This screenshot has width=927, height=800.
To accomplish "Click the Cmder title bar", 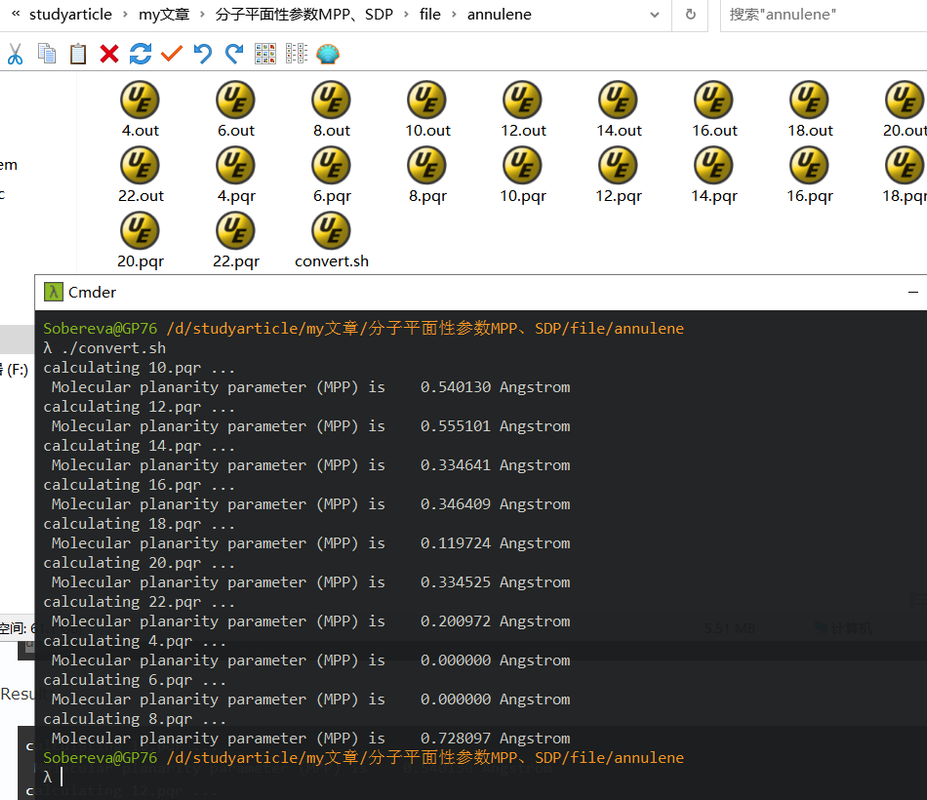I will 480,292.
